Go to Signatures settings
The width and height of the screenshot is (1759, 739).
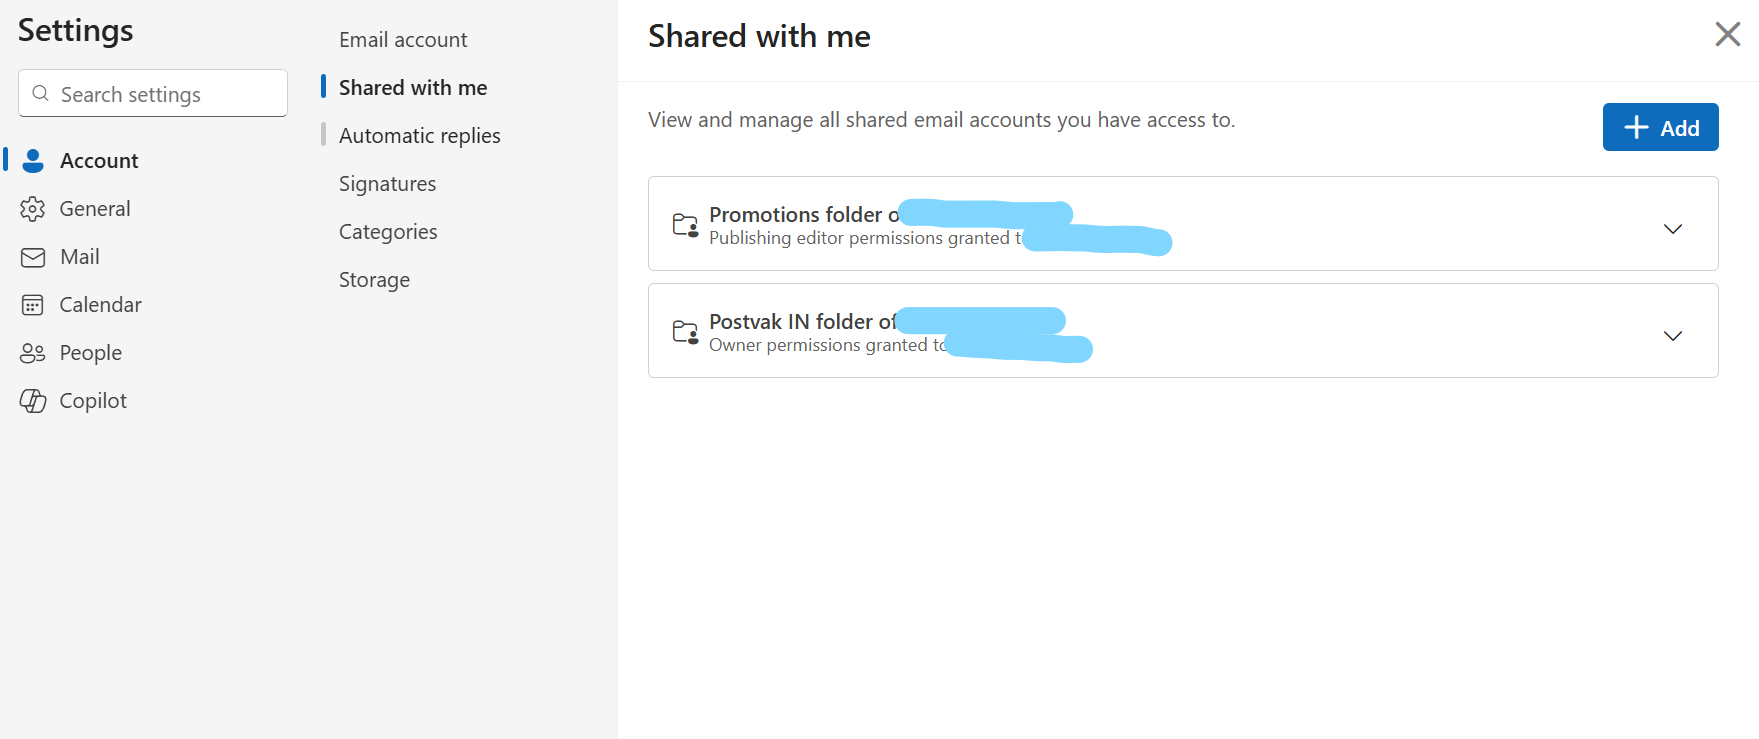coord(387,184)
